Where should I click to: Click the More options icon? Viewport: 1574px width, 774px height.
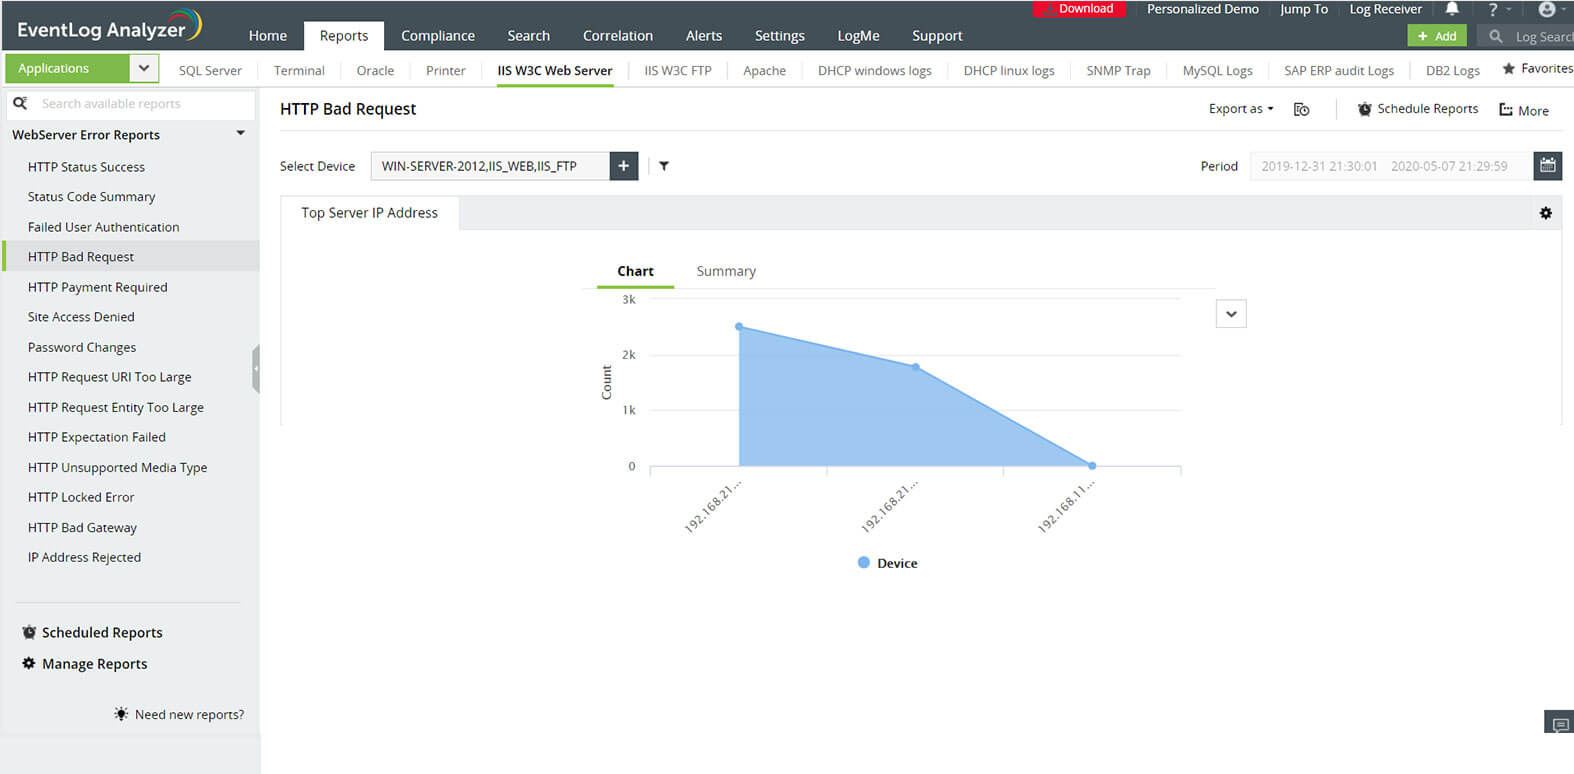point(1505,110)
